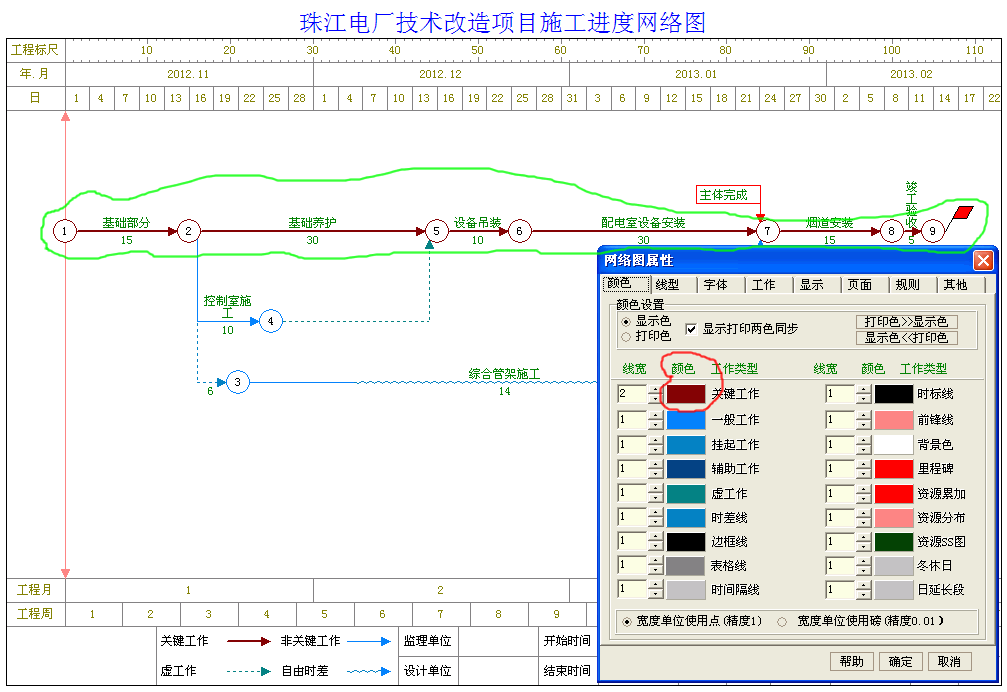Viewport: 1007px width, 692px height.
Task: Open the 背景色 white color swatch
Action: tap(893, 445)
